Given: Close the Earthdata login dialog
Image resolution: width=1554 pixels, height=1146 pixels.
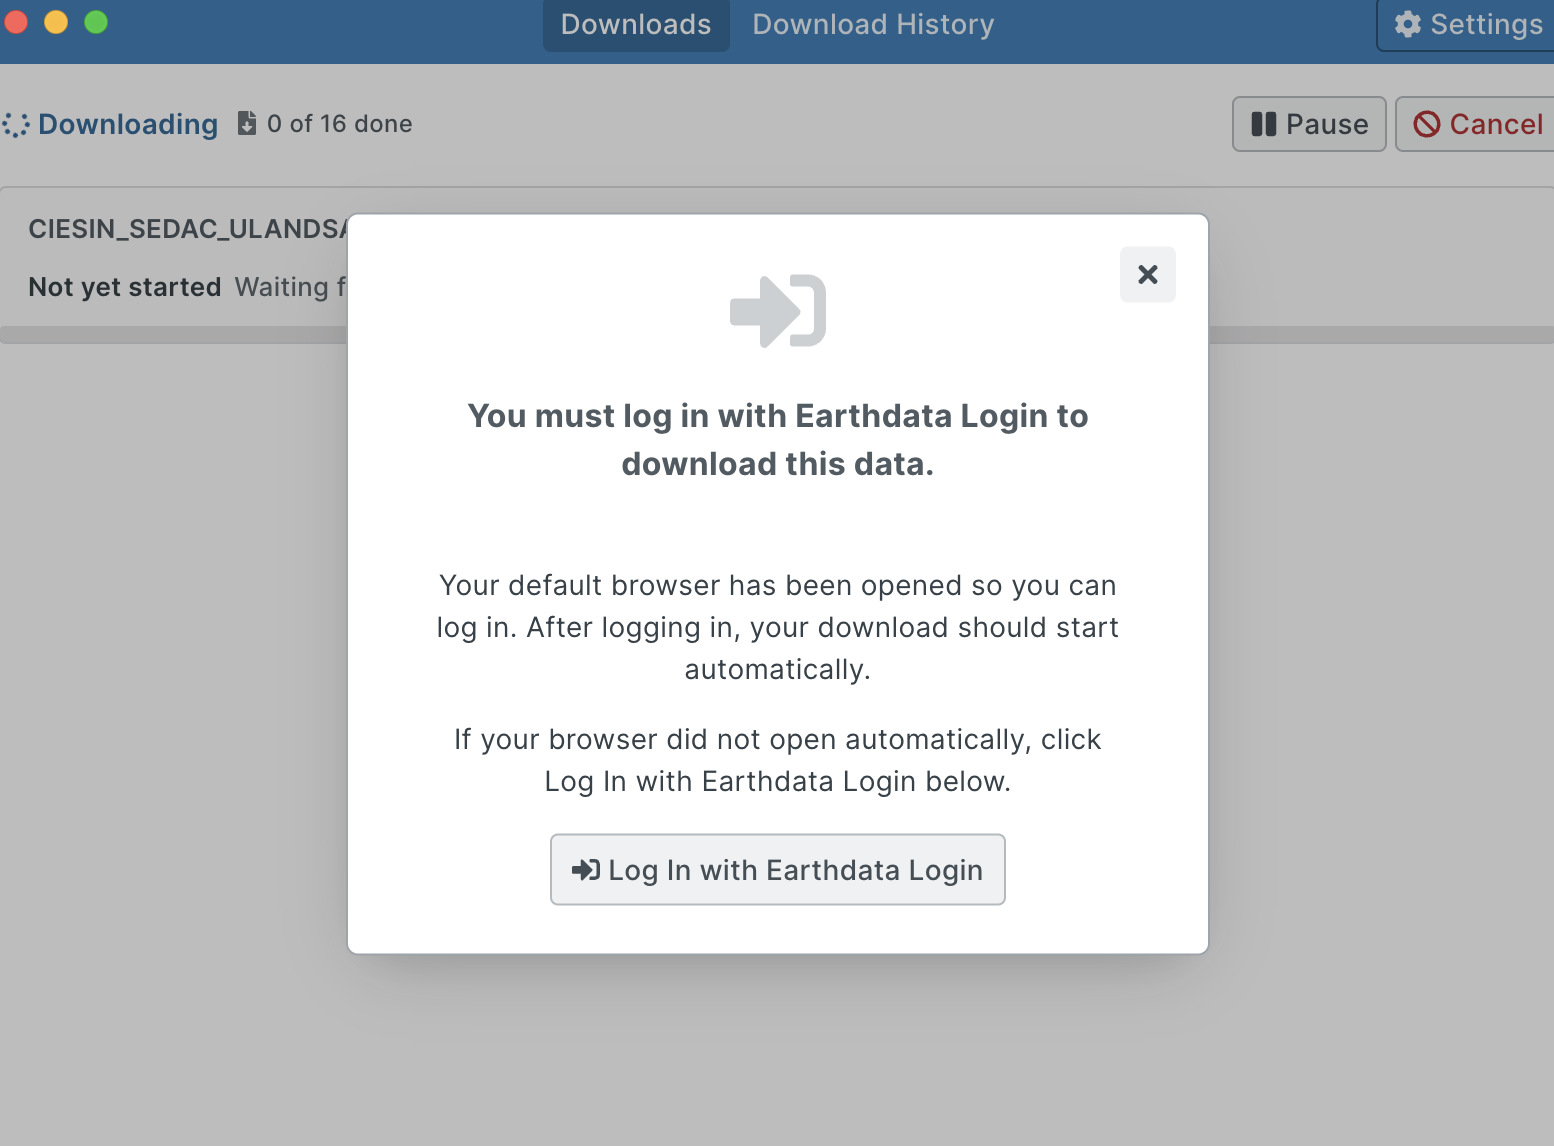Looking at the screenshot, I should click(x=1147, y=274).
